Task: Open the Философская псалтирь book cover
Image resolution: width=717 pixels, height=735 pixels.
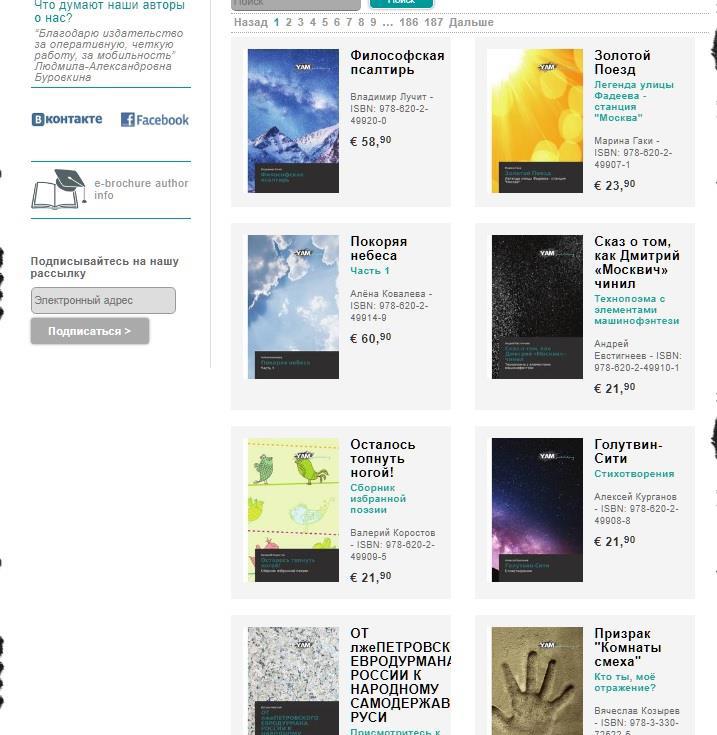Action: 293,121
